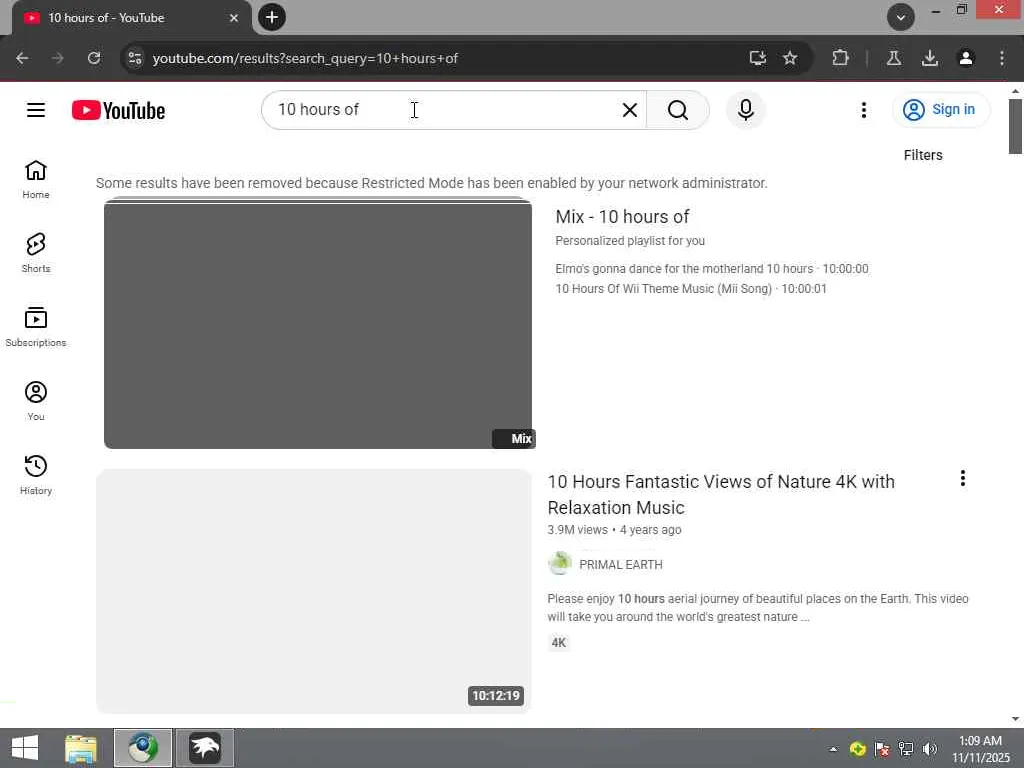This screenshot has height=768, width=1024.
Task: Open '10 Hours Fantastic Views of Nature' title
Action: [721, 494]
